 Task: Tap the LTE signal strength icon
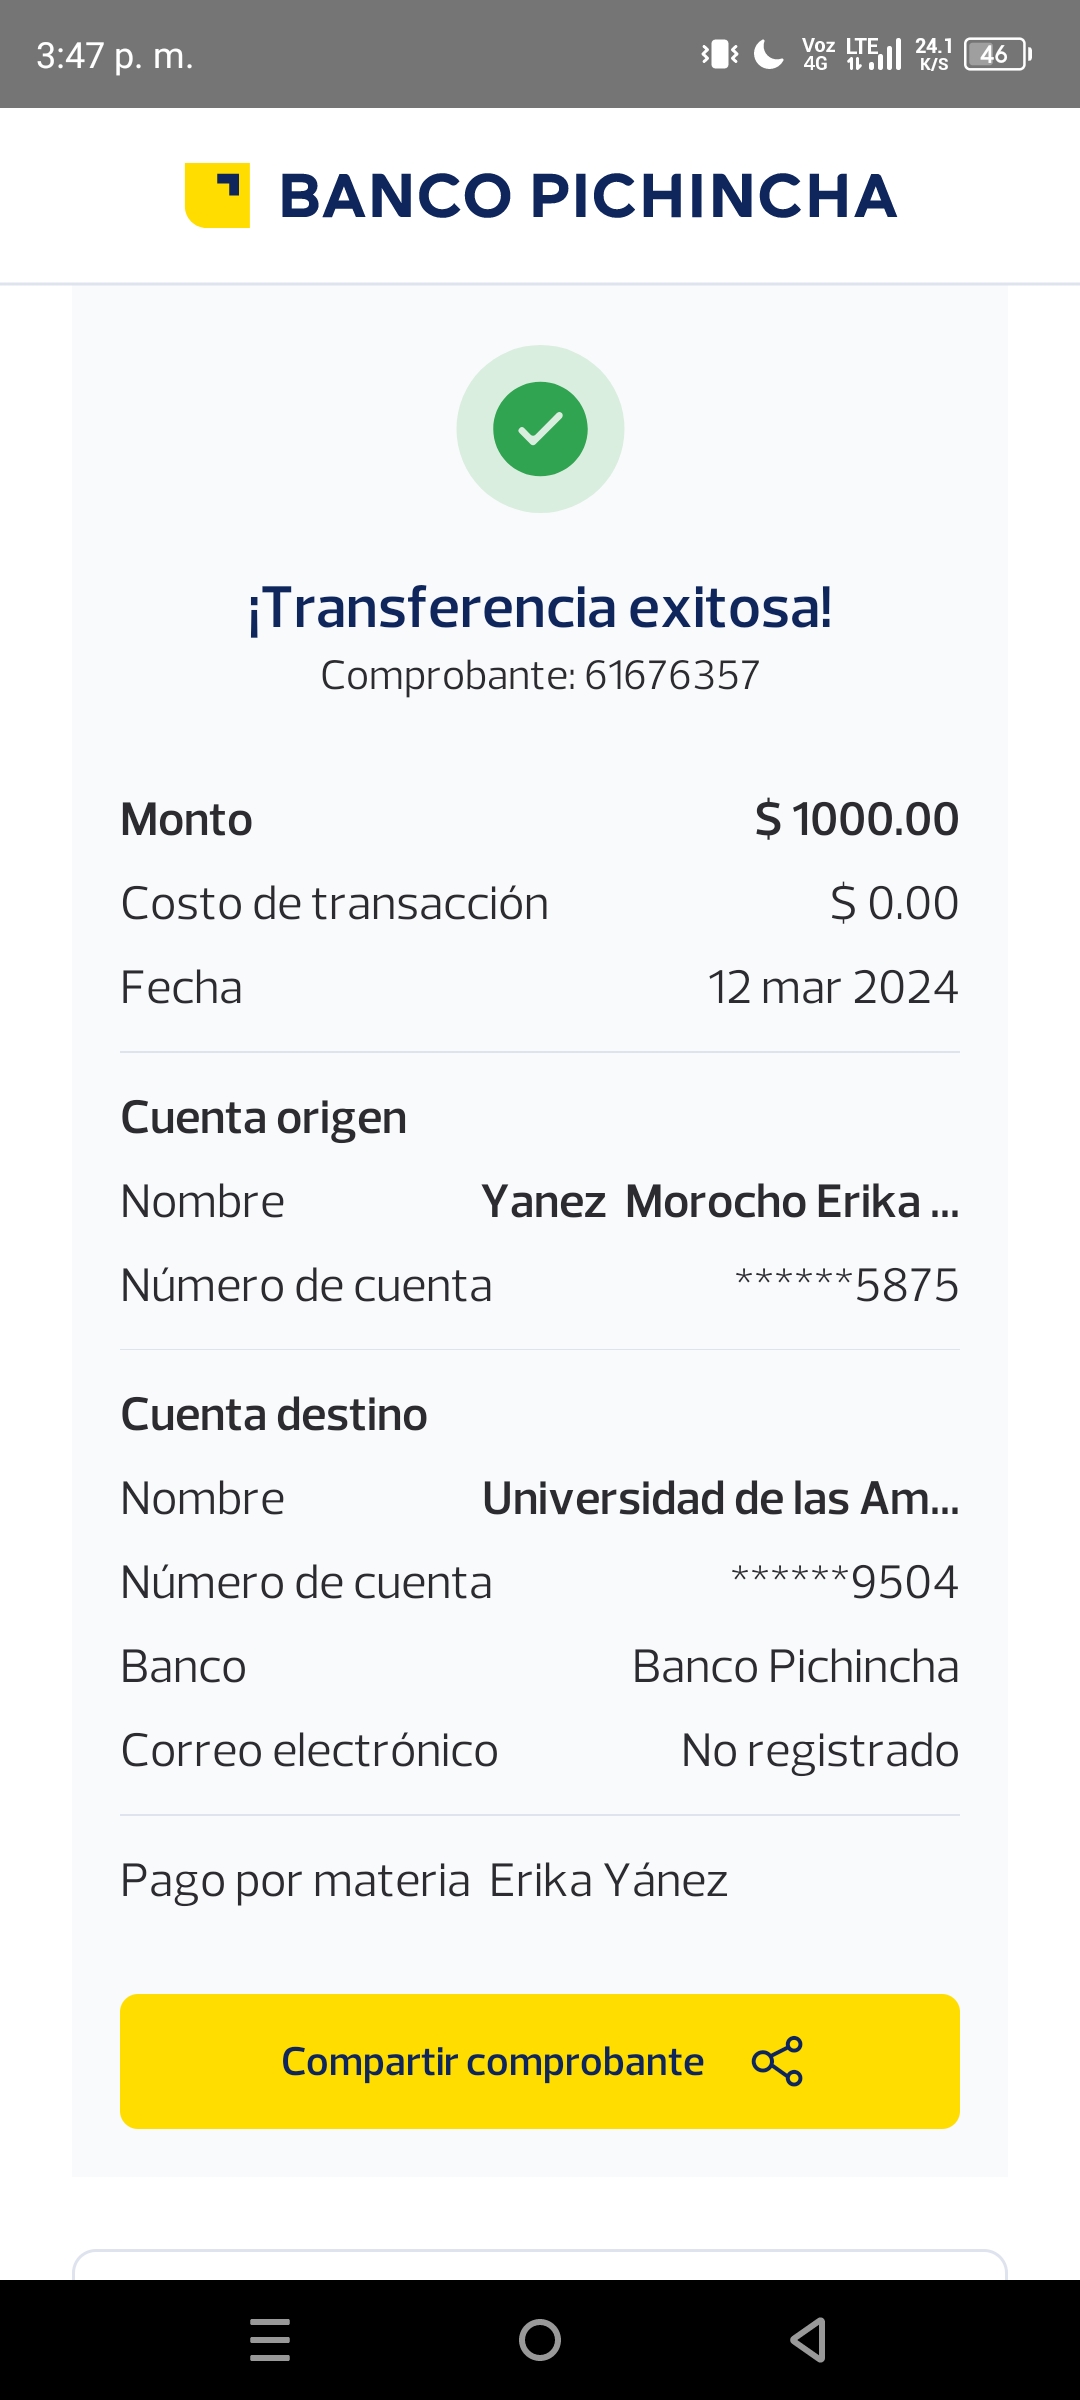874,55
